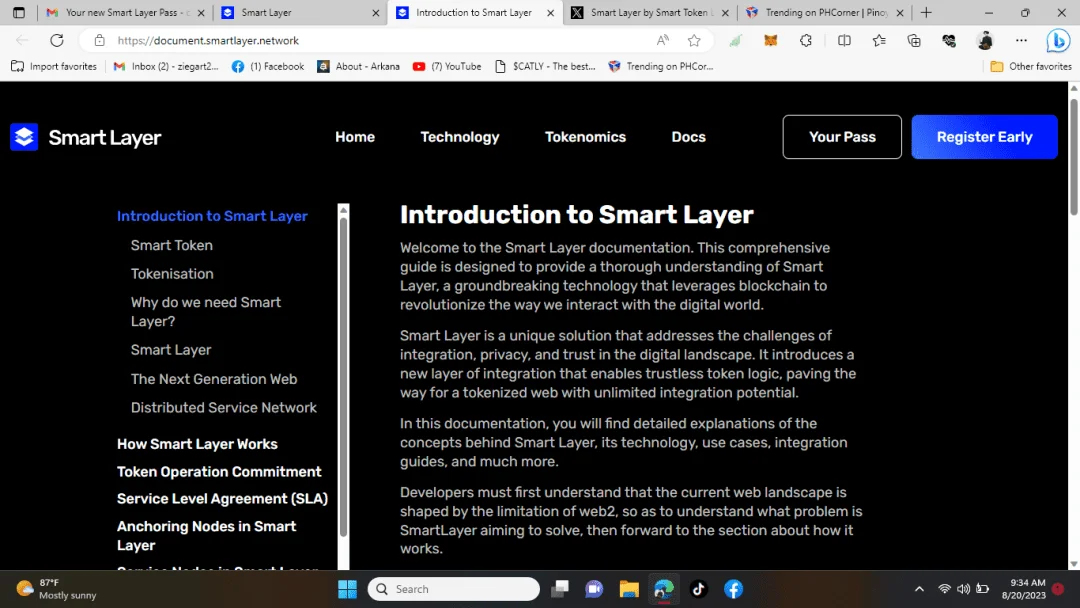The image size is (1080, 608).
Task: Open the YouTube bookmark
Action: (447, 66)
